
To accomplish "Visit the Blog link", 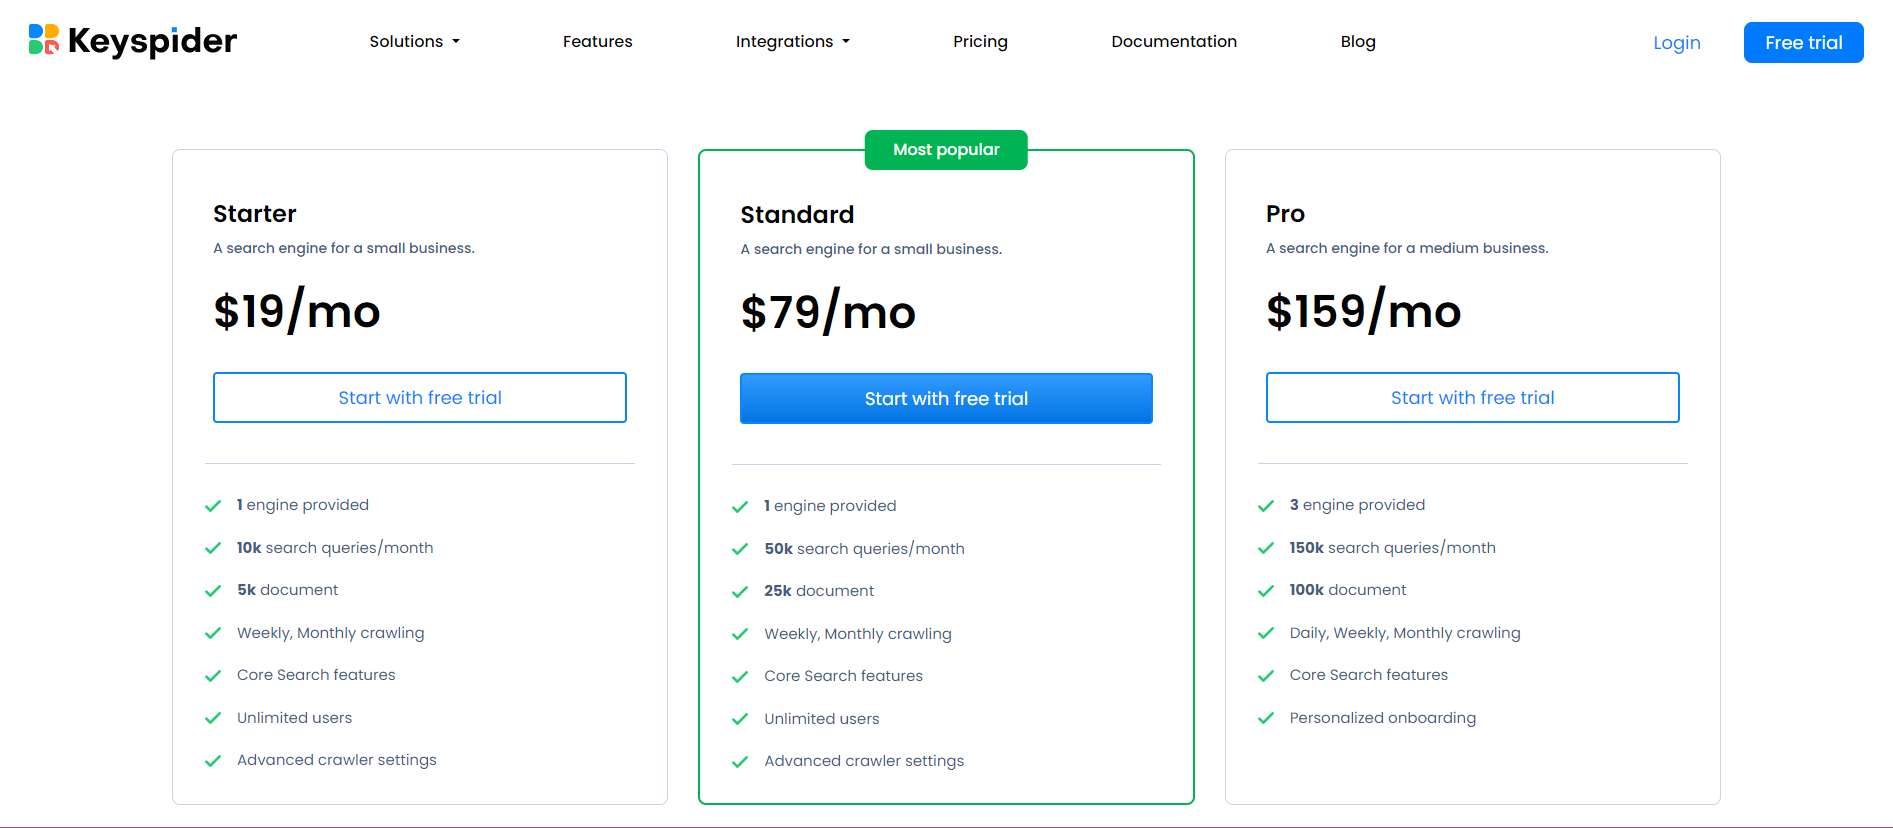I will [1358, 42].
